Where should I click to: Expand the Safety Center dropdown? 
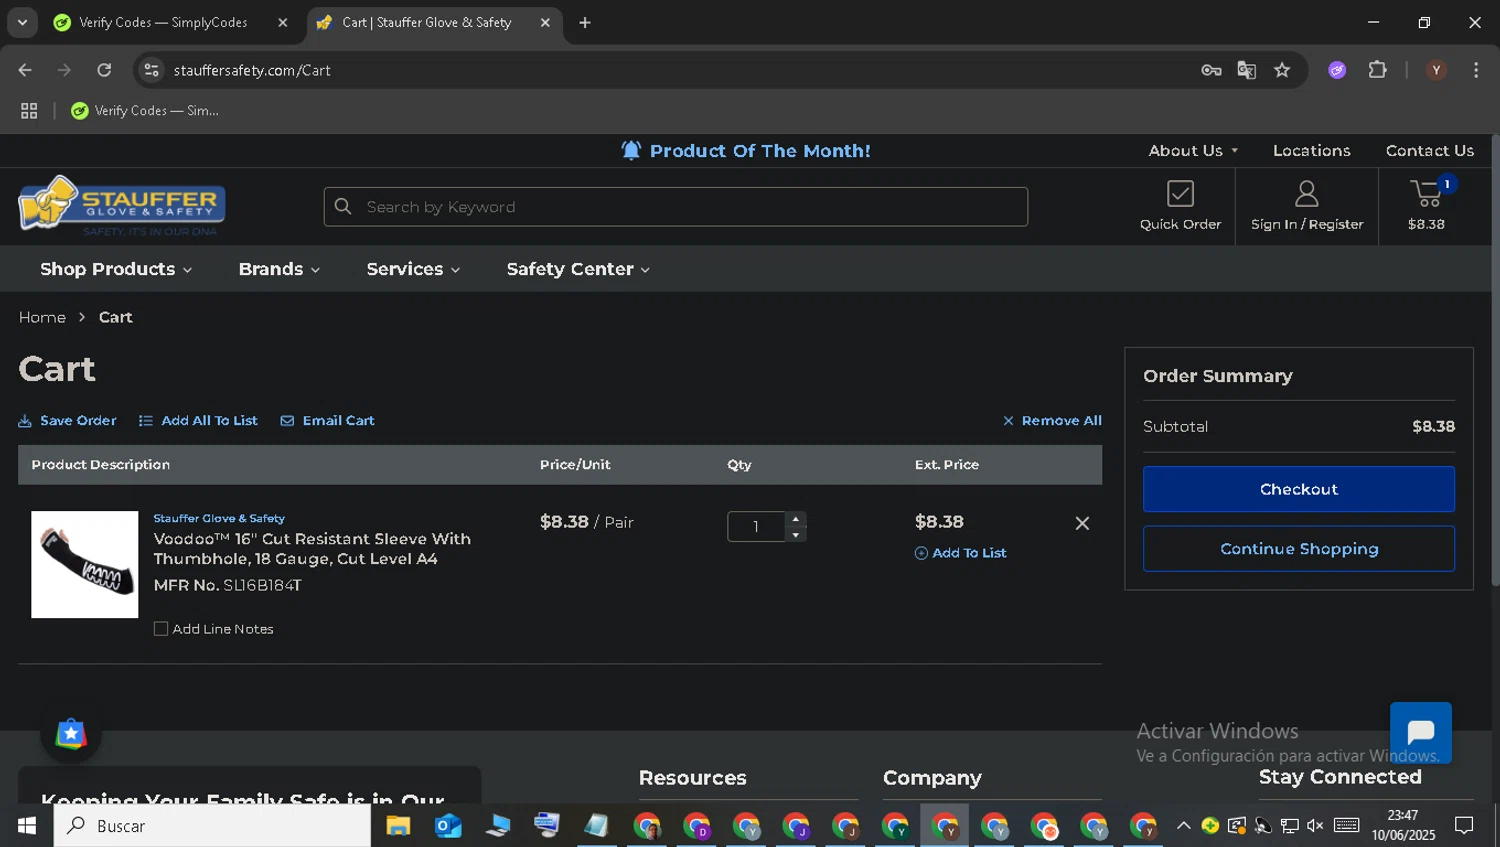(x=578, y=269)
